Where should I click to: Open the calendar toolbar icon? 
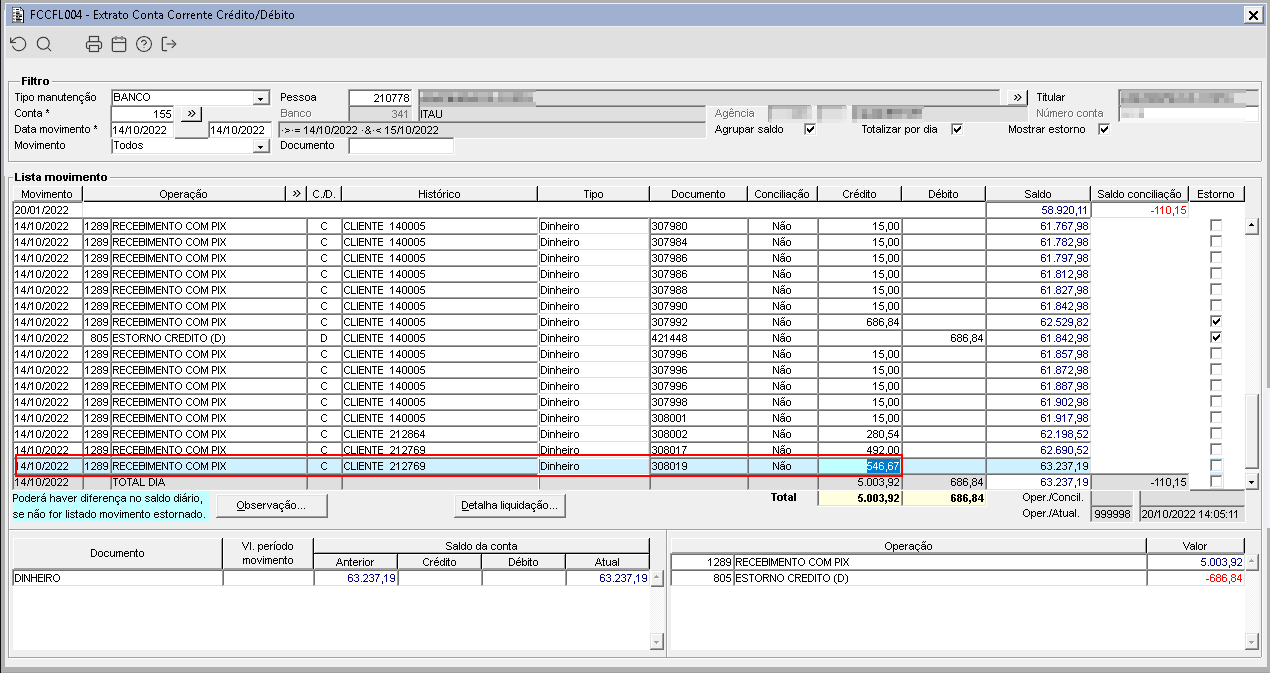click(x=119, y=44)
